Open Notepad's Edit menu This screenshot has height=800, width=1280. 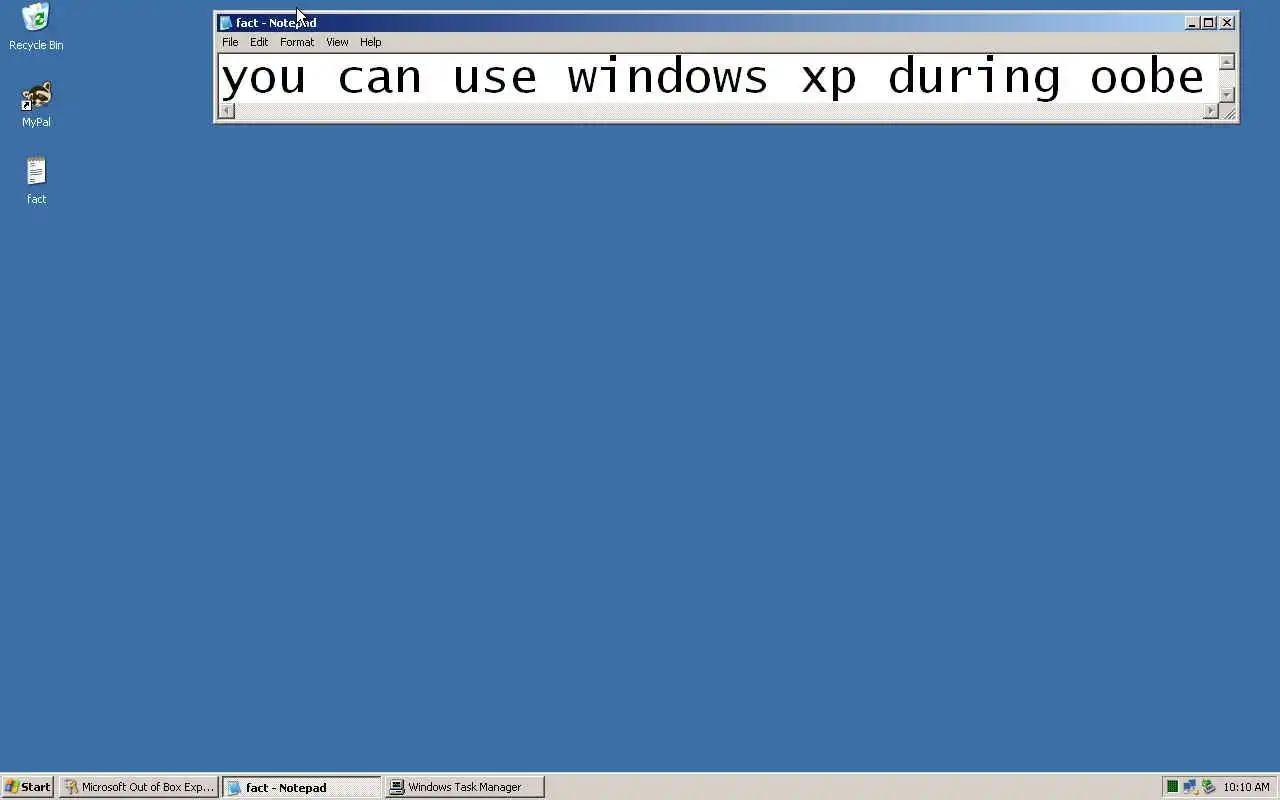click(x=259, y=42)
